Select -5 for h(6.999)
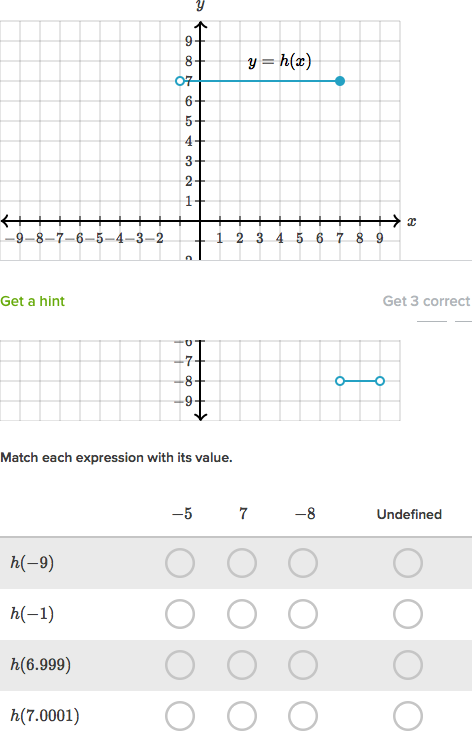Viewport: 472px width, 731px height. (180, 664)
